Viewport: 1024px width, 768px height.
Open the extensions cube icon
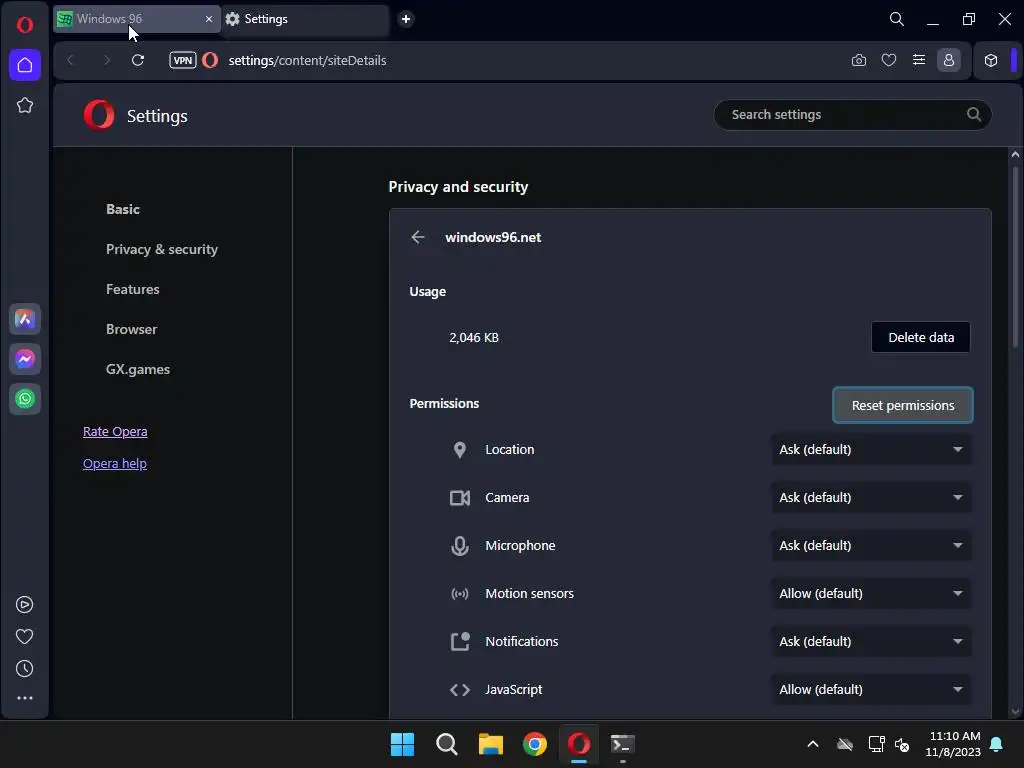pos(991,60)
